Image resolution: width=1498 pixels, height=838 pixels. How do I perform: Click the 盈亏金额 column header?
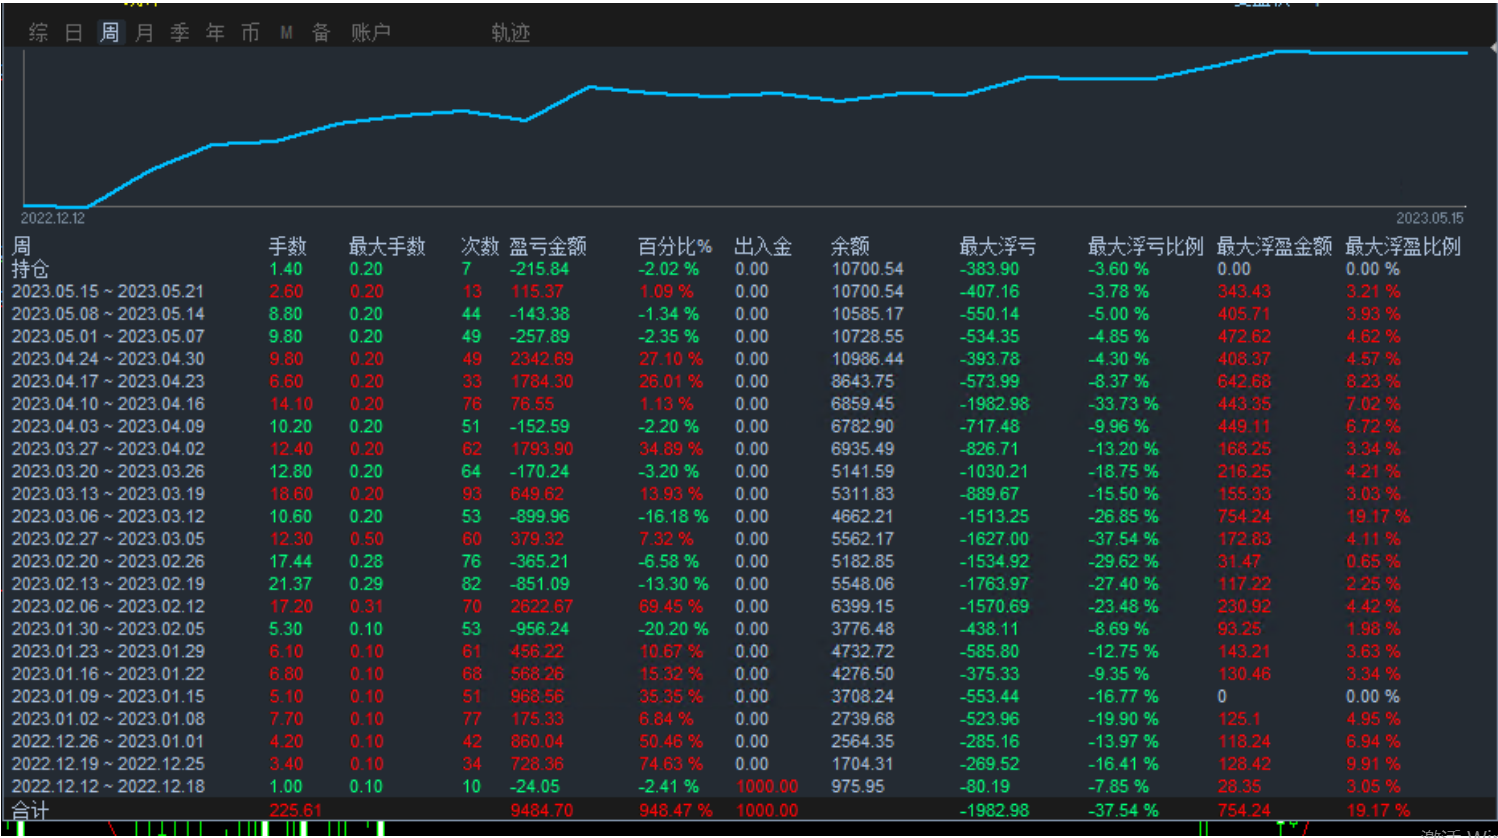[x=548, y=246]
